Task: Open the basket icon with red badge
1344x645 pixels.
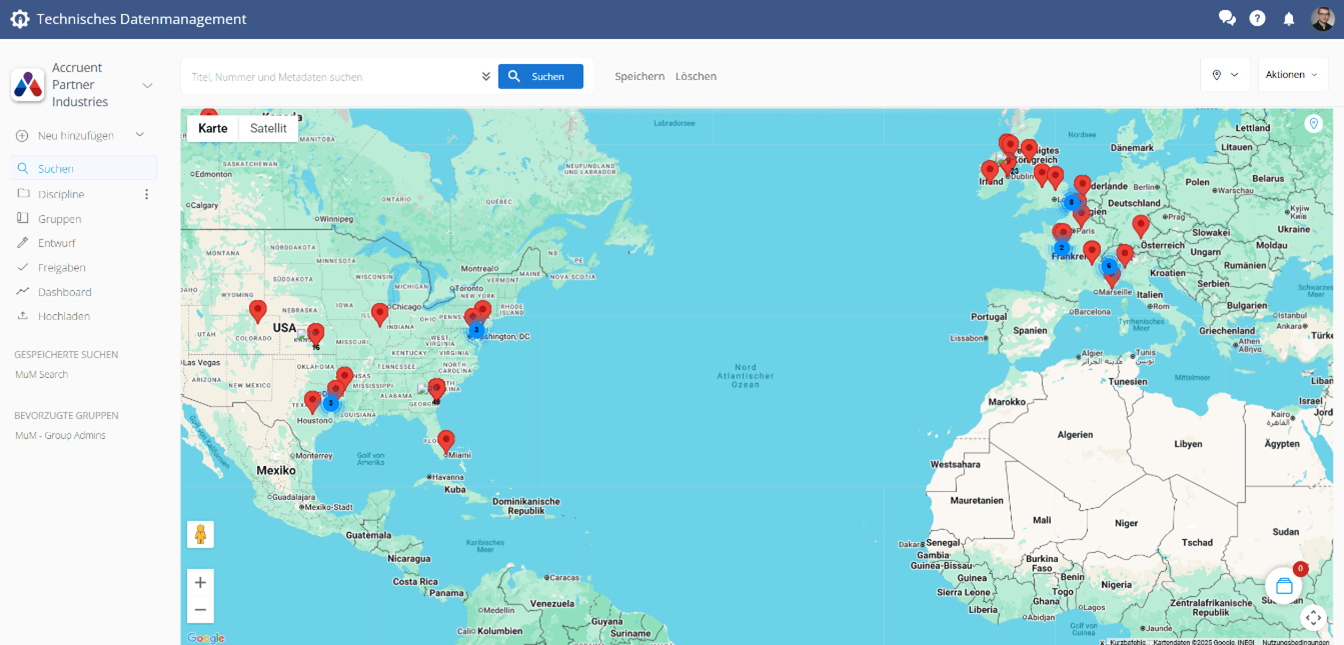Action: click(x=1284, y=586)
